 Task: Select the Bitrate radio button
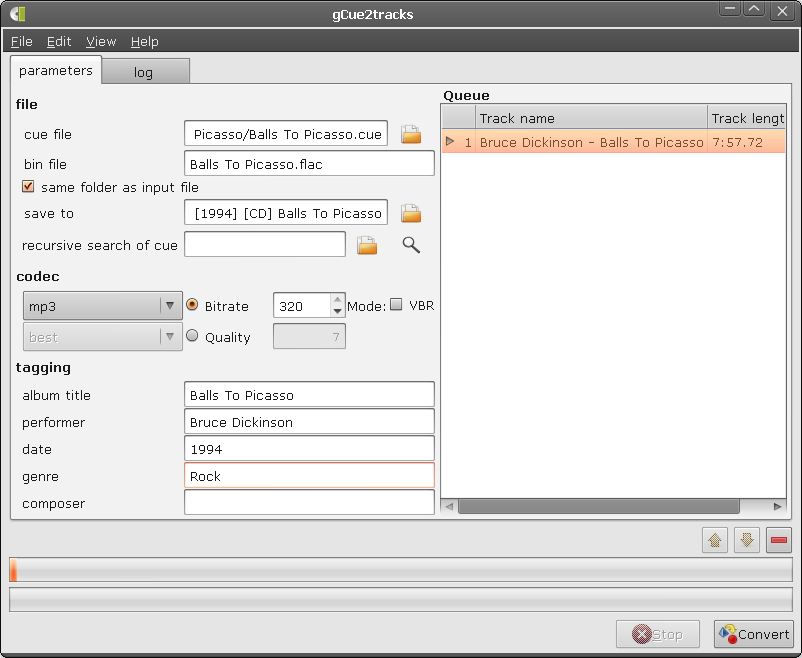tap(192, 305)
